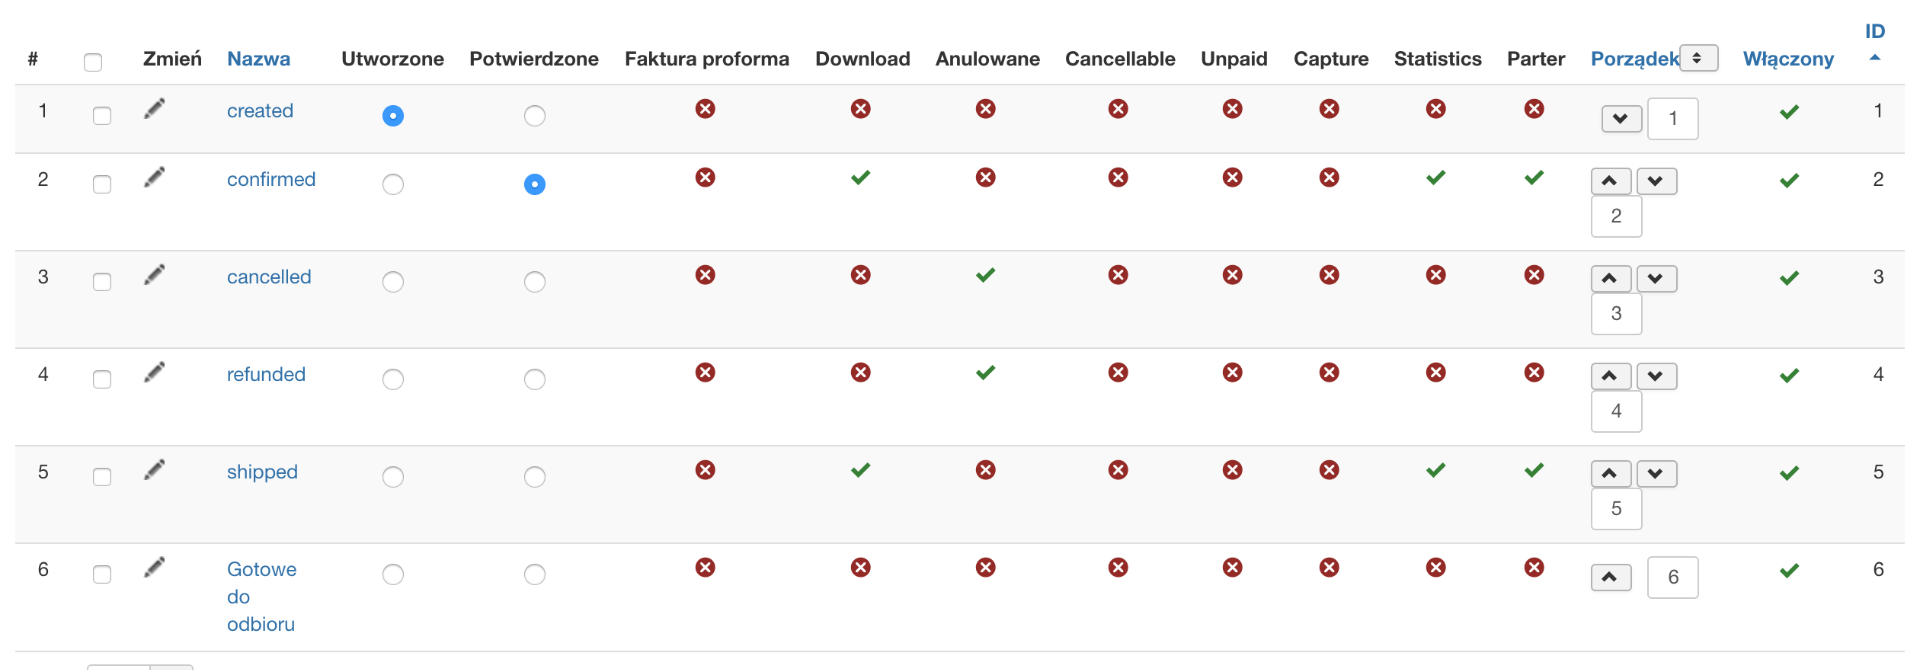Toggle the Anulowane checkmark for cancelled row
1920x670 pixels.
(x=985, y=275)
